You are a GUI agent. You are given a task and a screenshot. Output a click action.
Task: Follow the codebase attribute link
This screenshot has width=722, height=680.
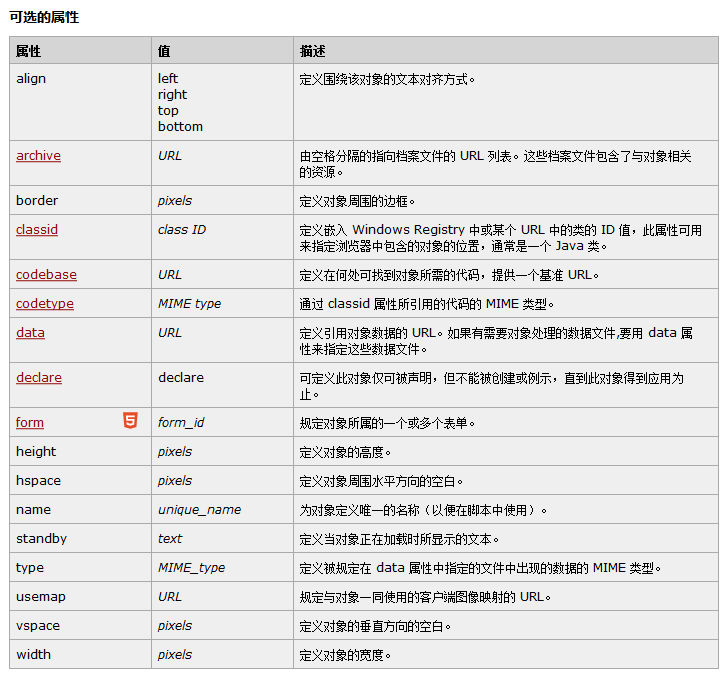[46, 274]
